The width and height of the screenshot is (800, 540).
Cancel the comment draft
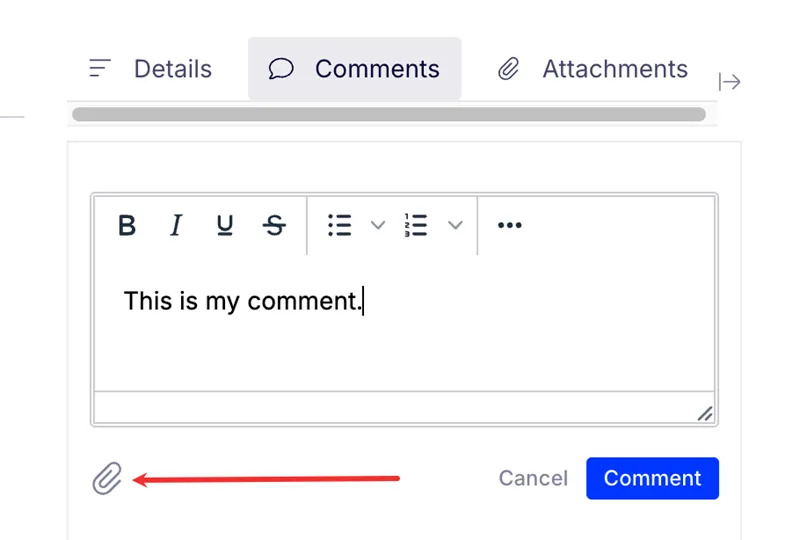pos(533,478)
